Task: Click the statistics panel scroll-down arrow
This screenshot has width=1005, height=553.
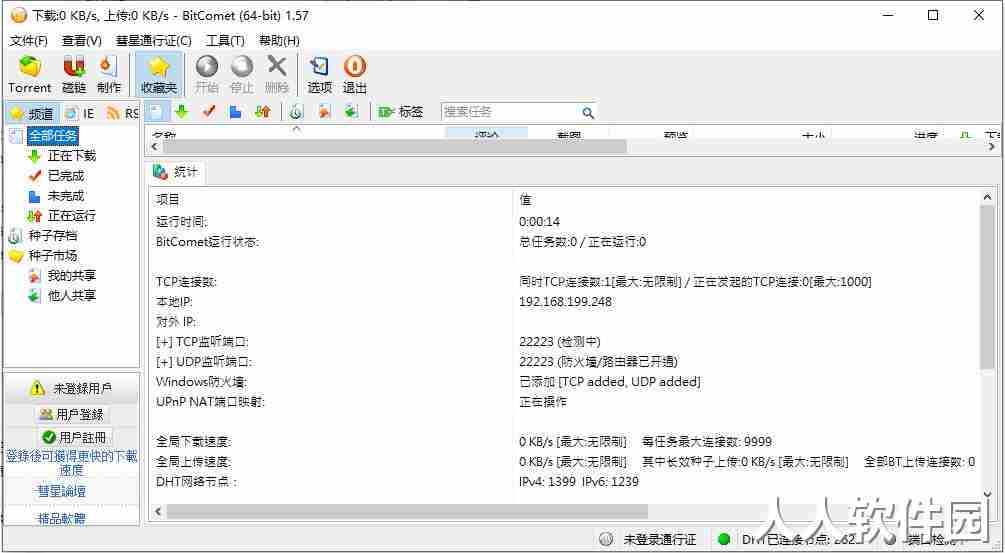Action: coord(988,495)
